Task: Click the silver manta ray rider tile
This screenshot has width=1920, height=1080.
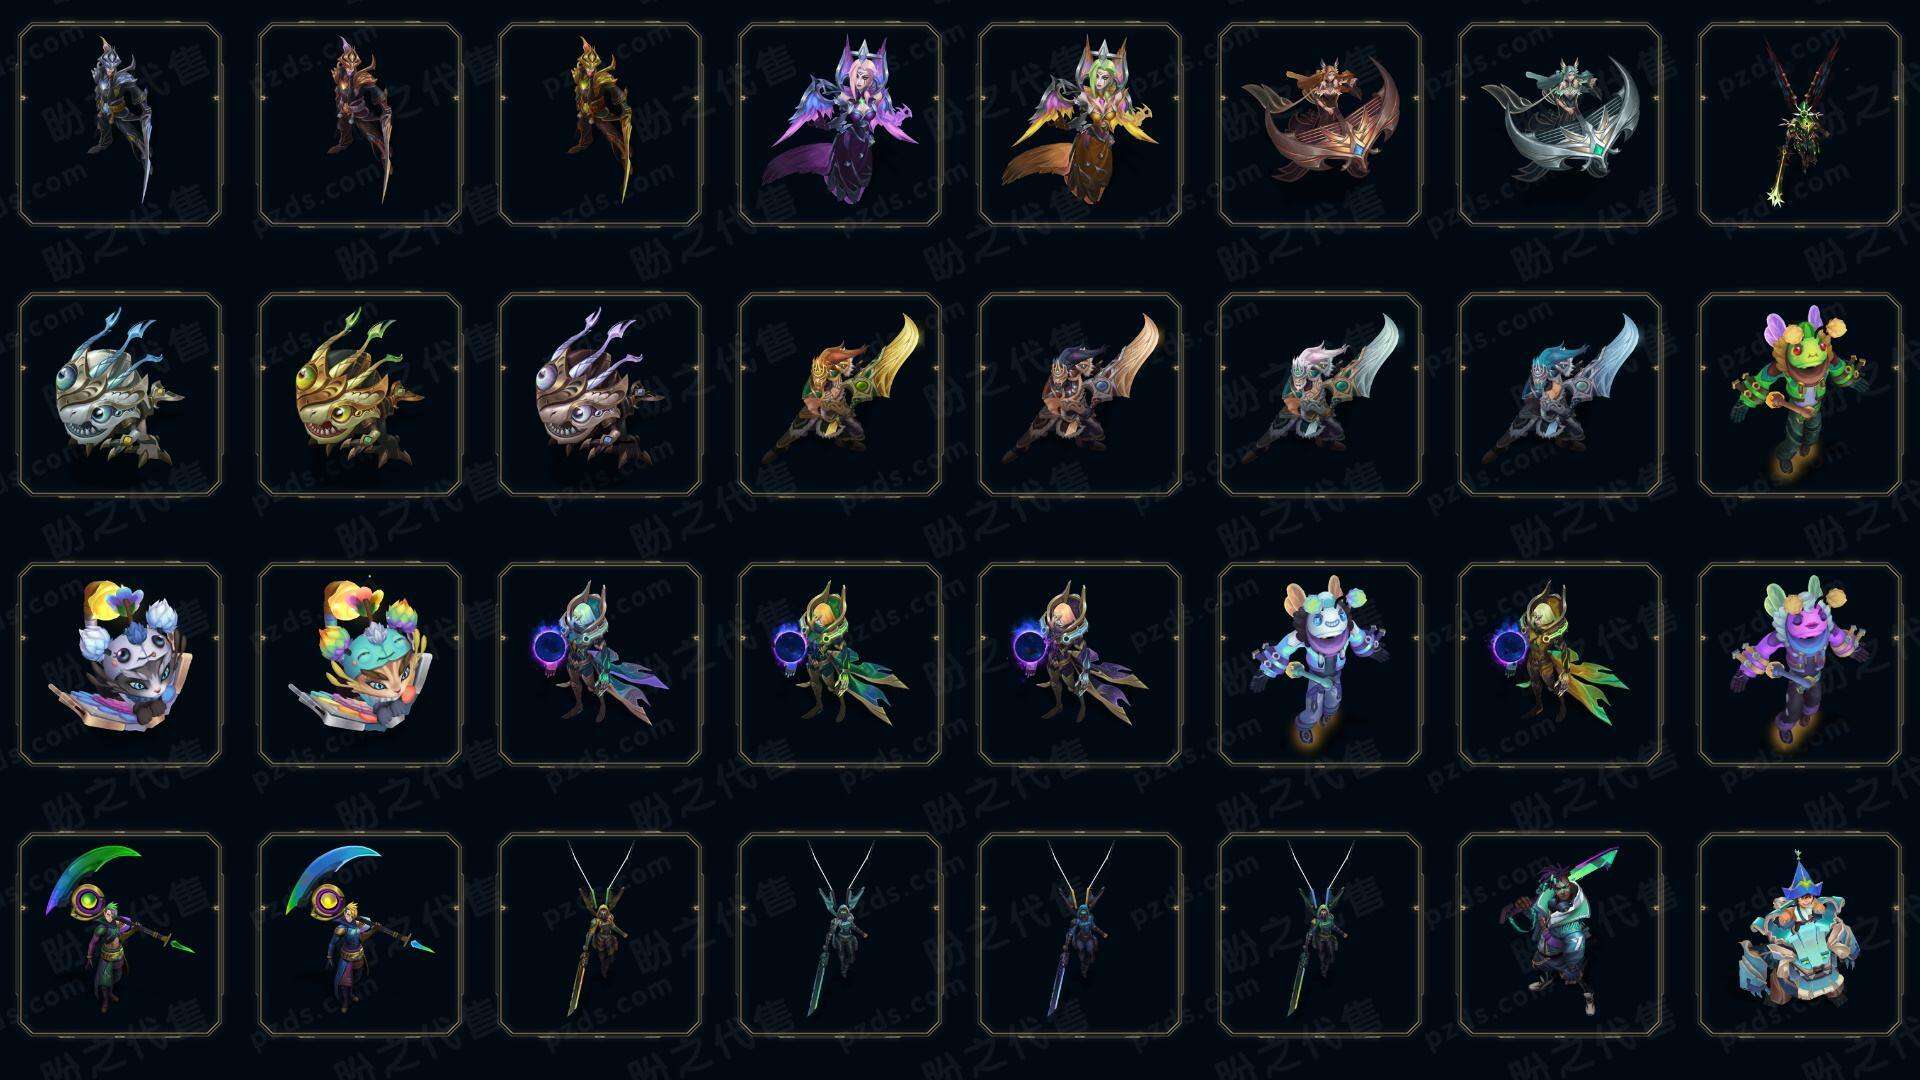Action: [x=1560, y=125]
